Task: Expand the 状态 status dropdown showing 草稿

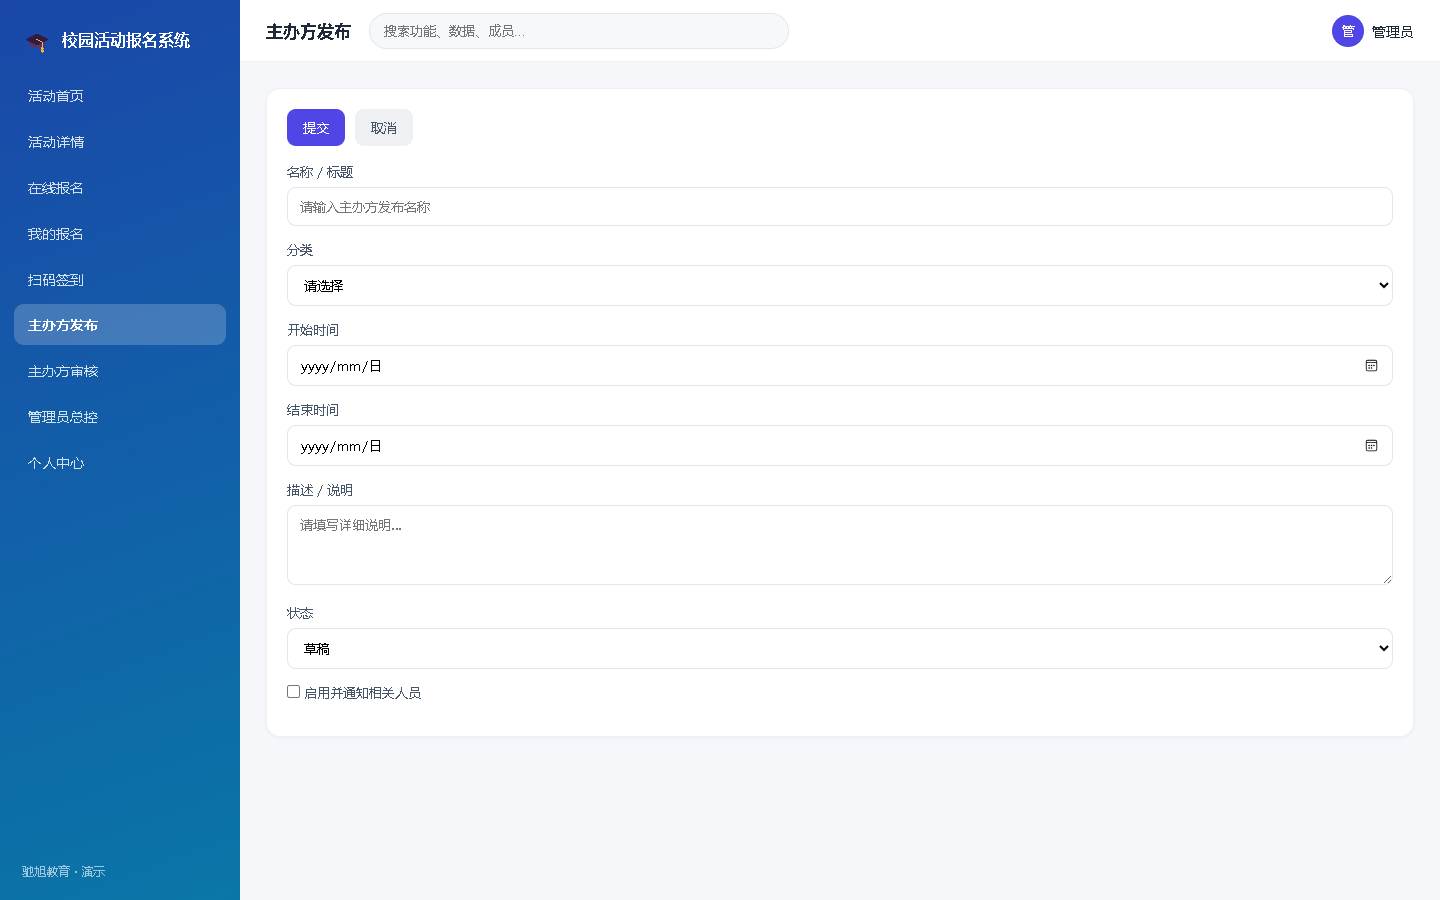Action: [840, 649]
